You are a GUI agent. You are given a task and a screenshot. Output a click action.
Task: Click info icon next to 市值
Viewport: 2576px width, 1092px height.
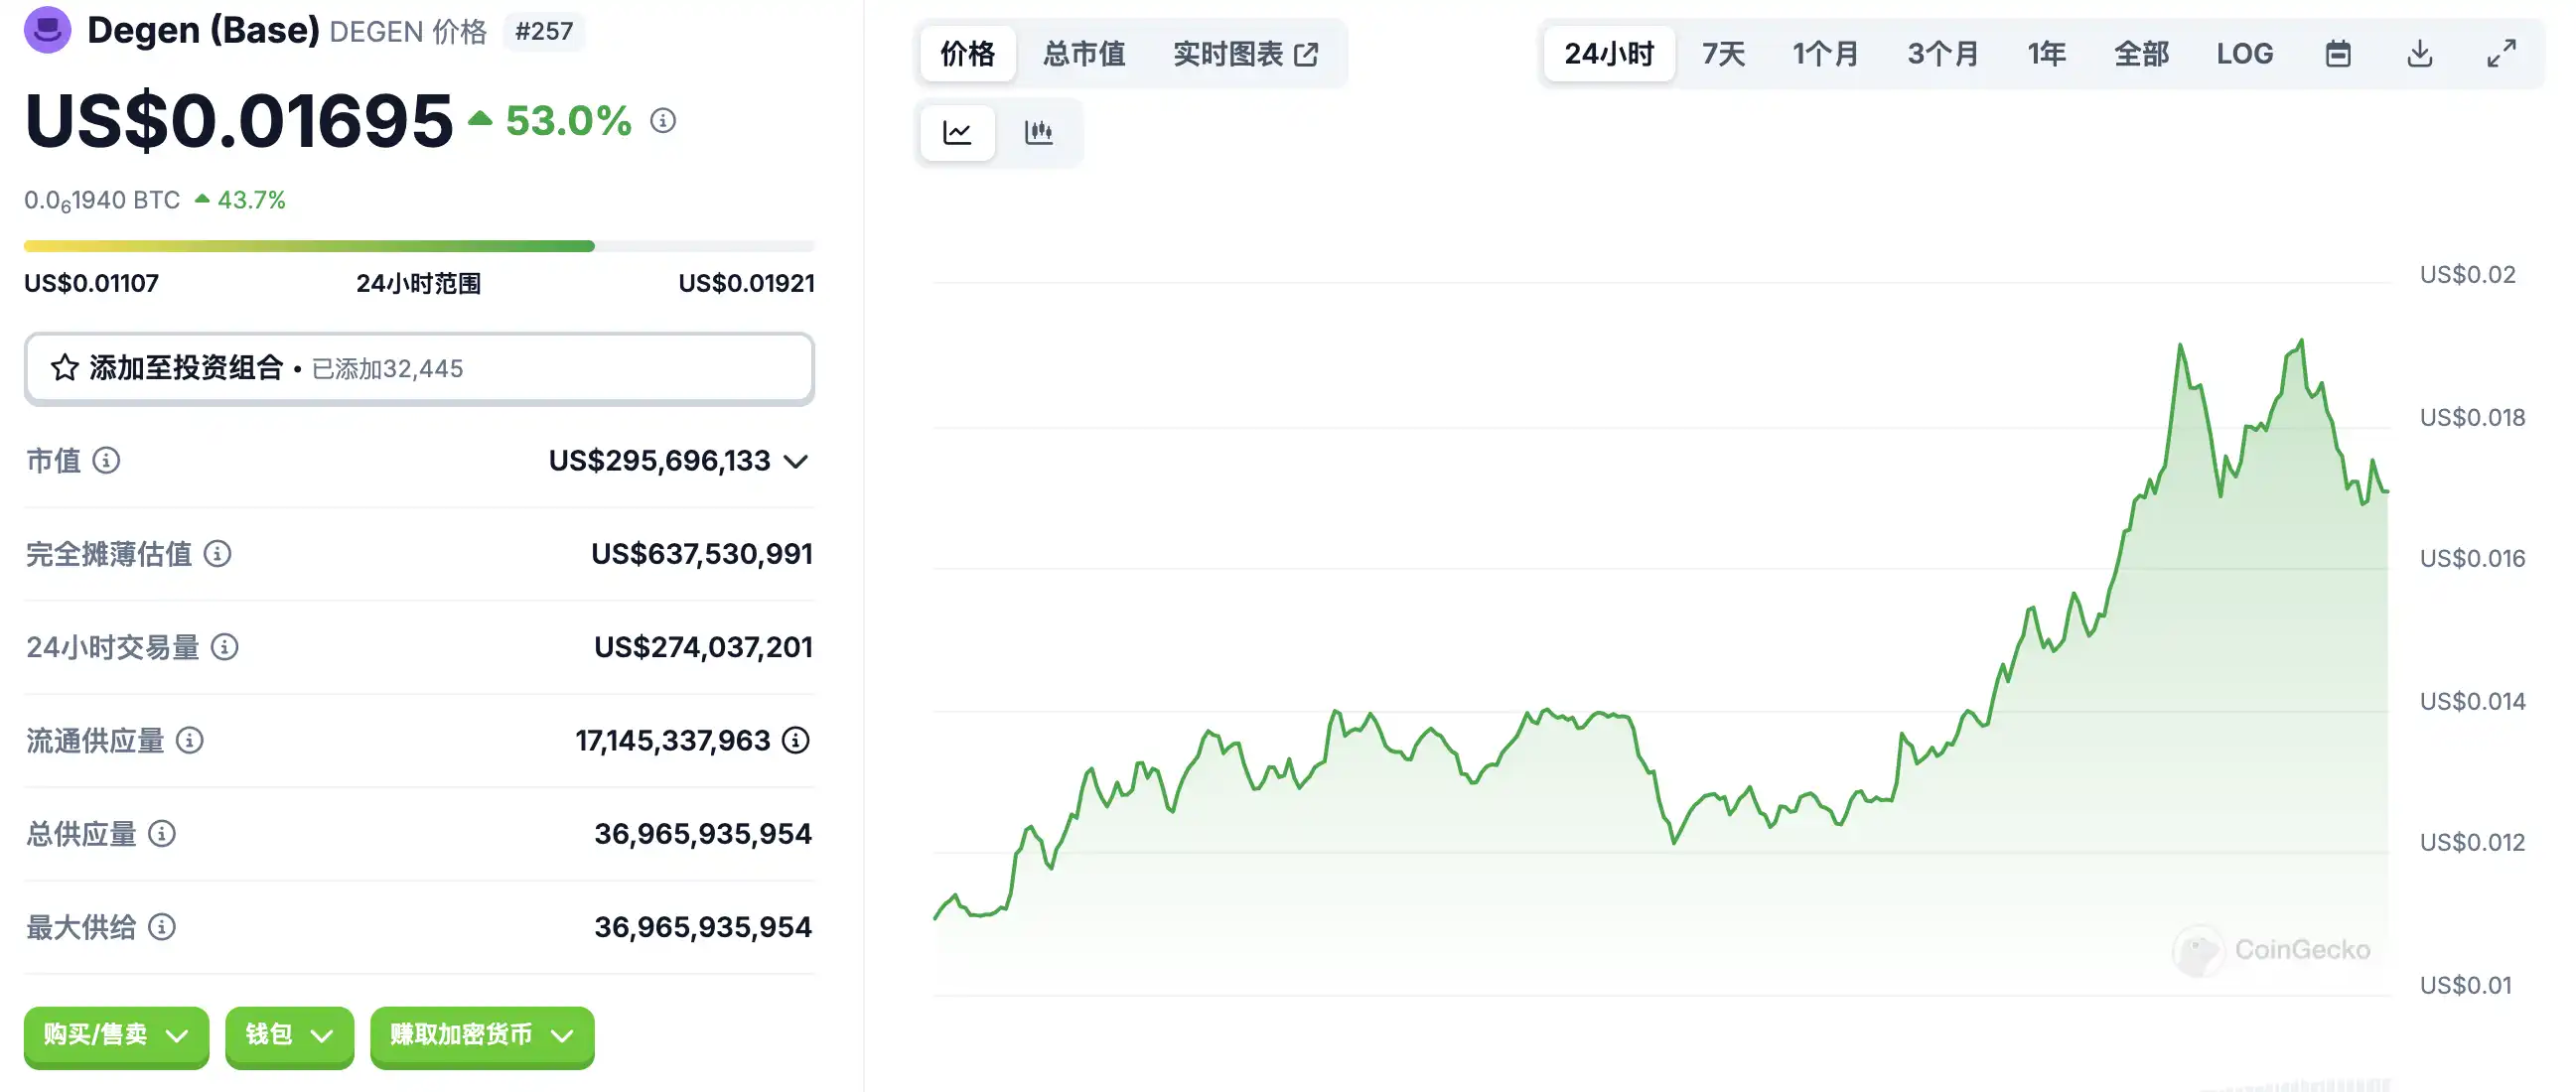106,460
